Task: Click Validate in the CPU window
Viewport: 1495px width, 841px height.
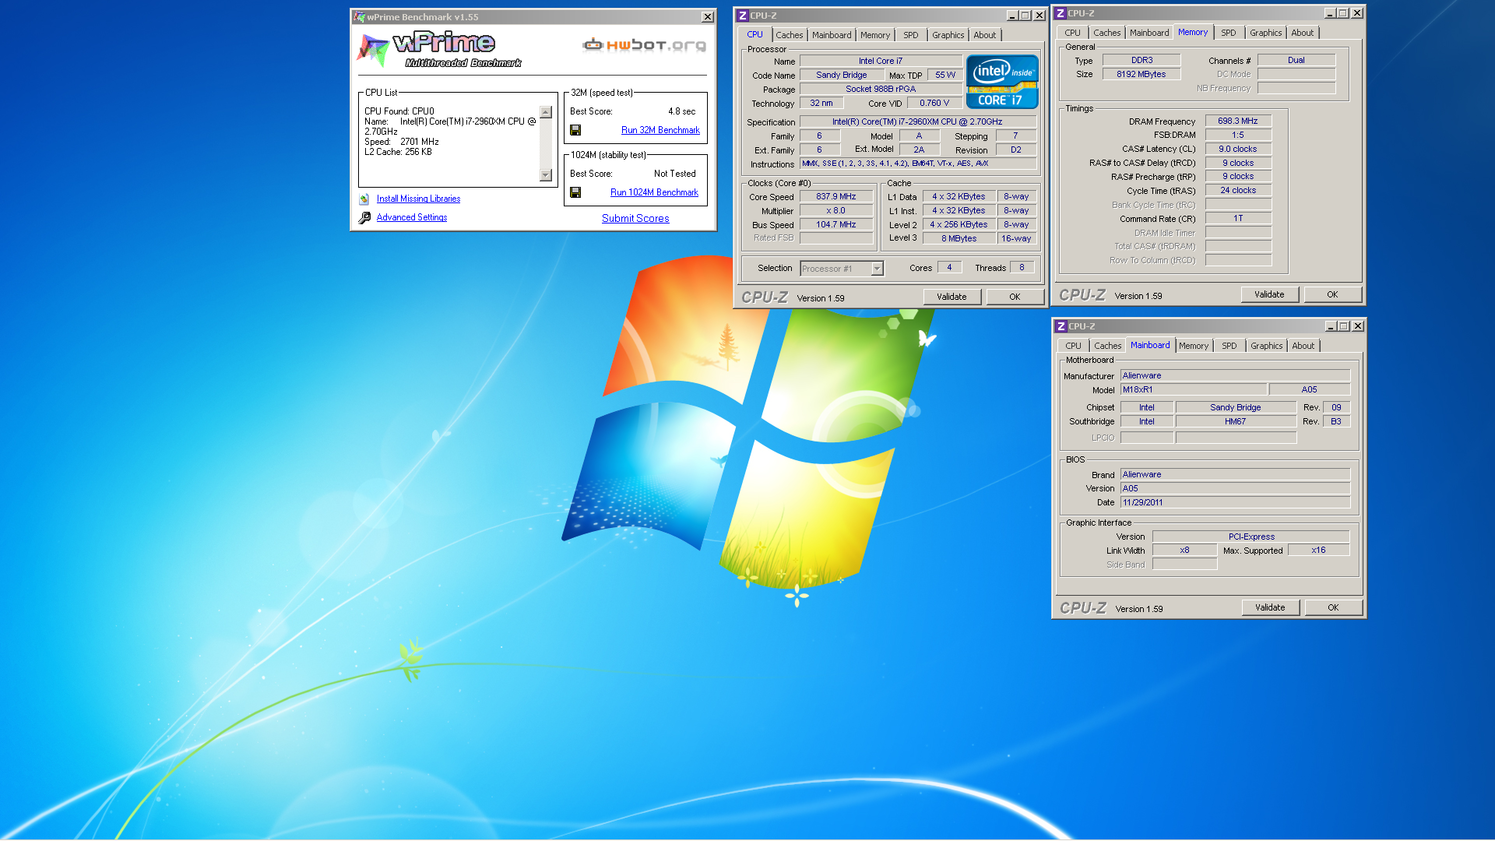Action: (951, 297)
